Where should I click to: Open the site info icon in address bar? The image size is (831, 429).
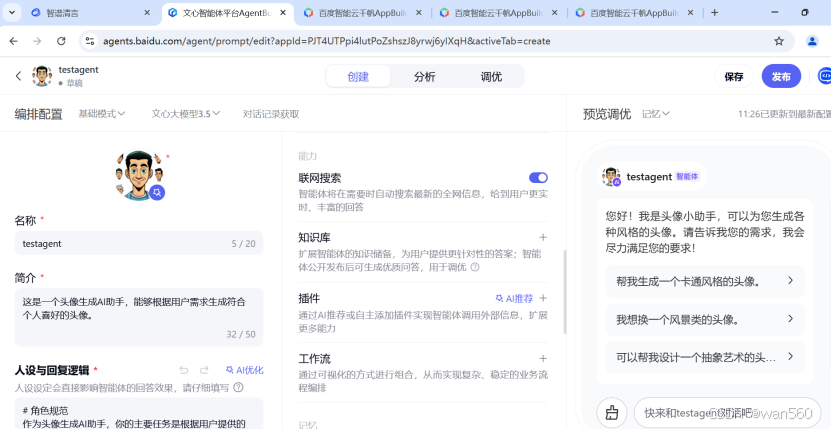tap(90, 41)
